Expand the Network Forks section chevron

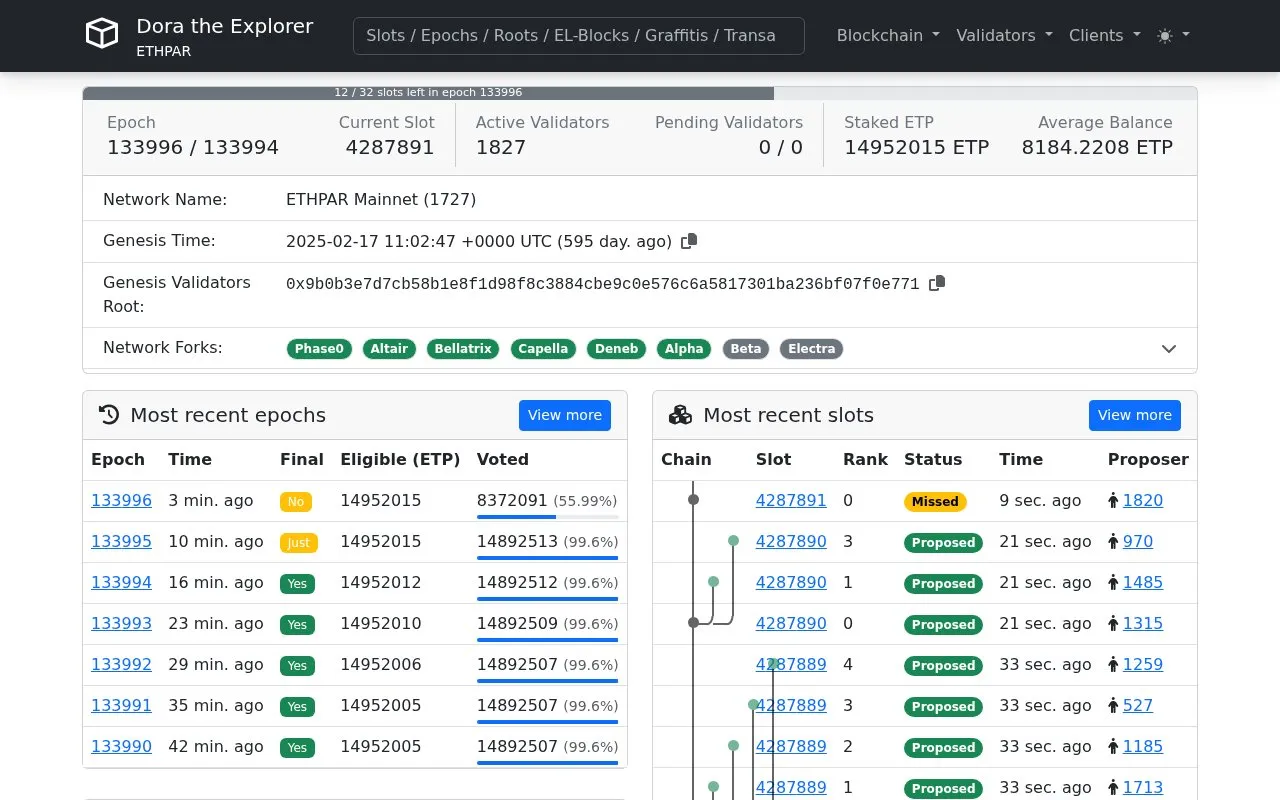pos(1169,349)
